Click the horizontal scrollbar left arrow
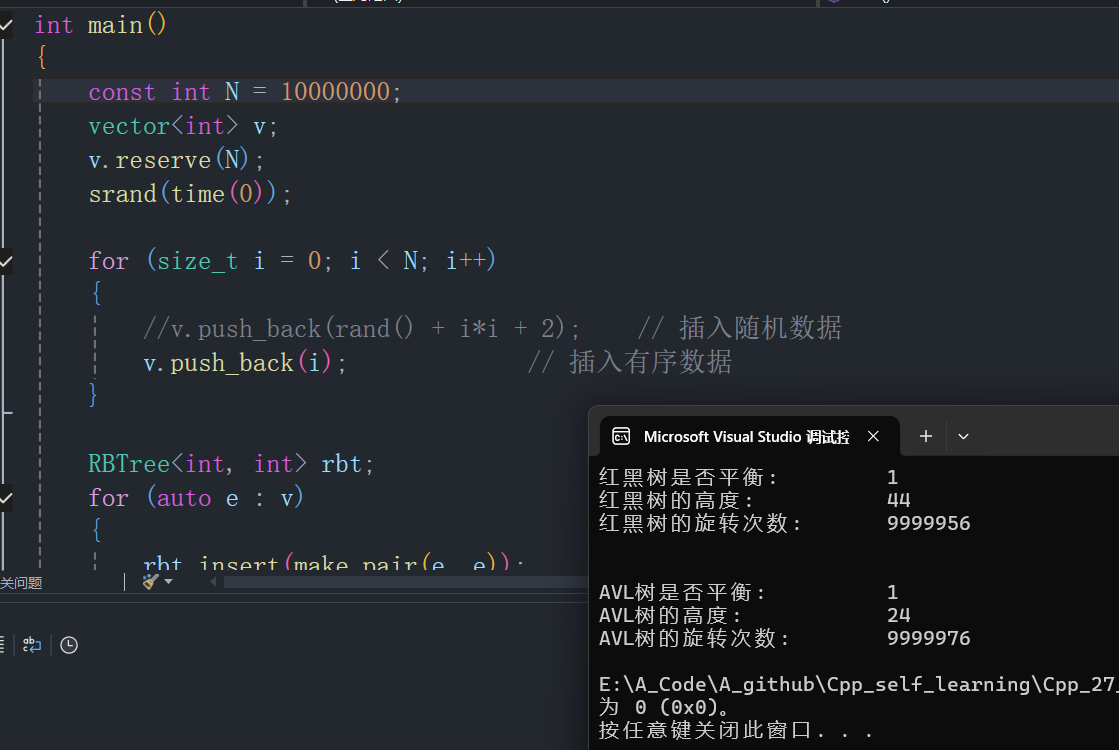 click(x=213, y=582)
